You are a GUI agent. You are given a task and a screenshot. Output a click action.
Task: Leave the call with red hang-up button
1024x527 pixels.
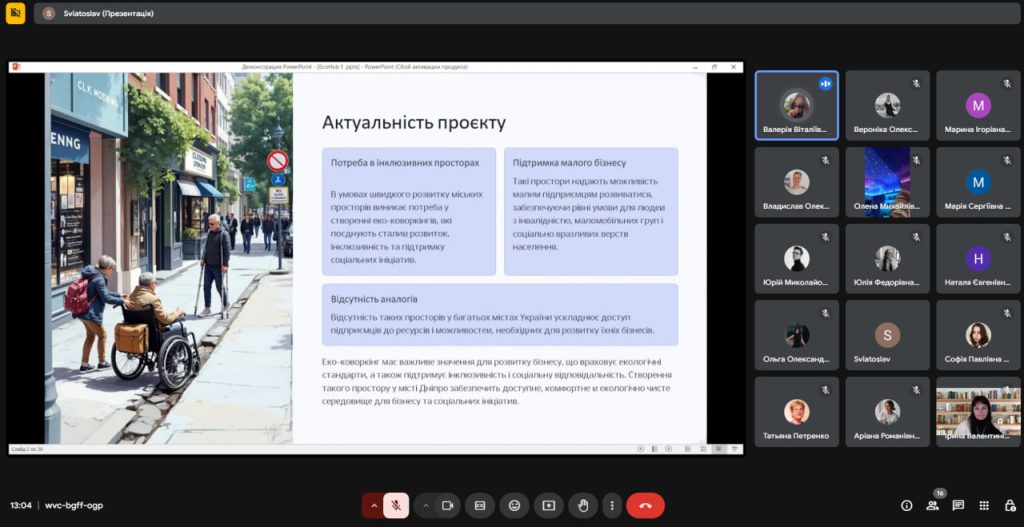[x=645, y=505]
